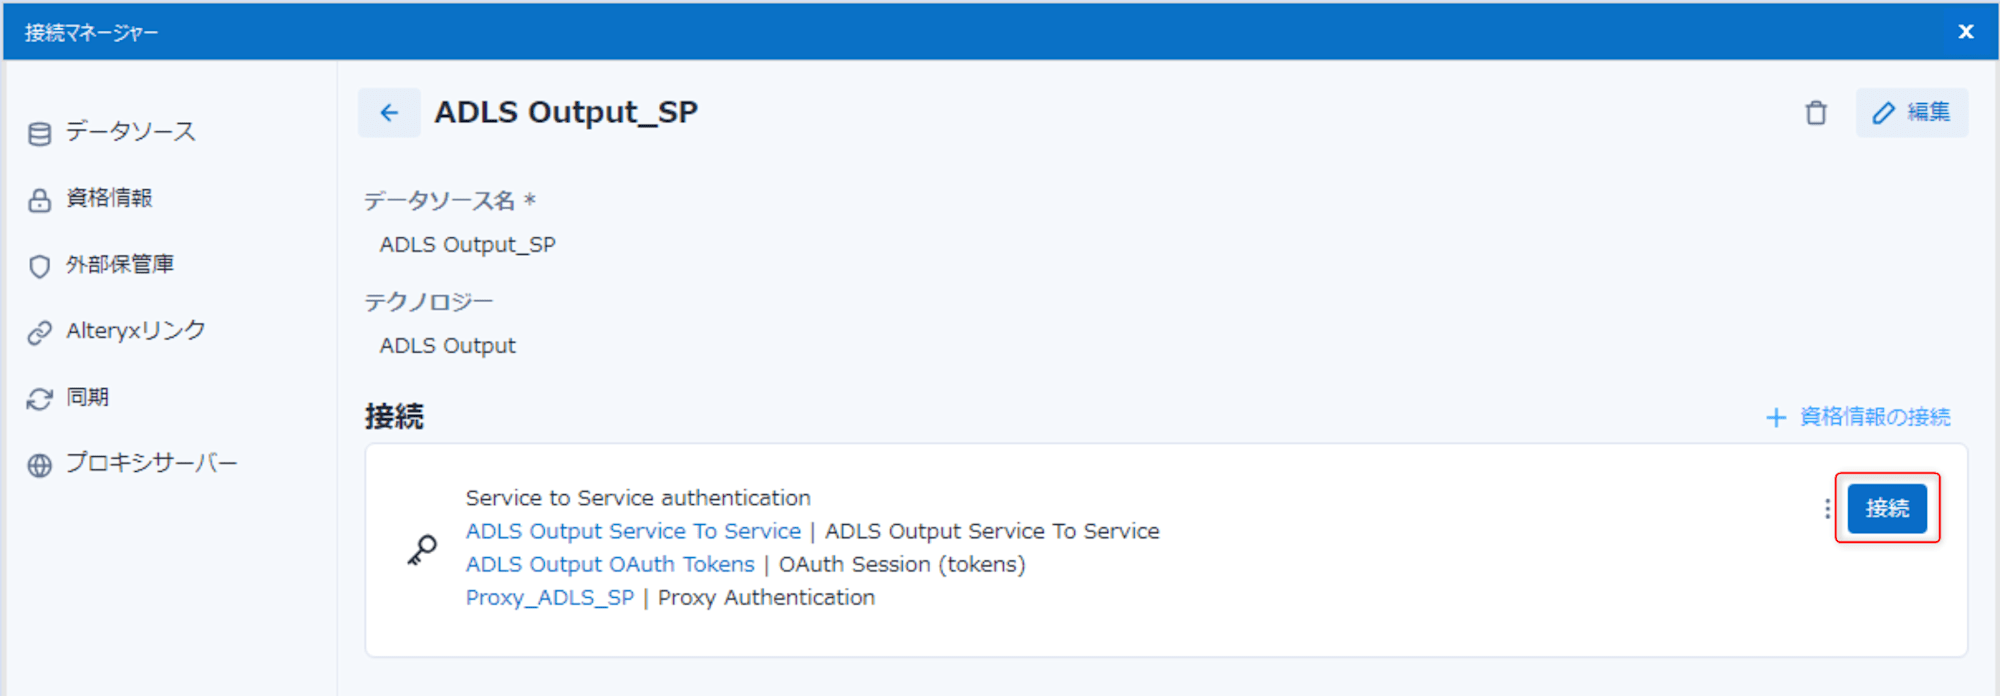Select the 接続 section heading

point(396,415)
